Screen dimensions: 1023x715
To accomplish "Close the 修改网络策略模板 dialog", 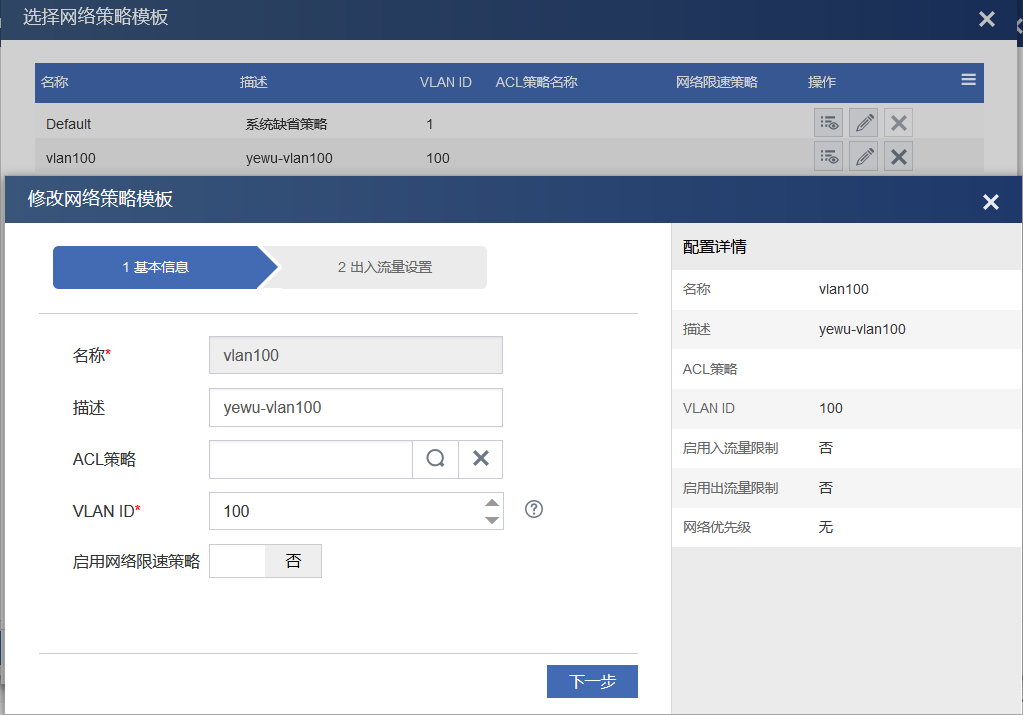I will click(x=990, y=202).
